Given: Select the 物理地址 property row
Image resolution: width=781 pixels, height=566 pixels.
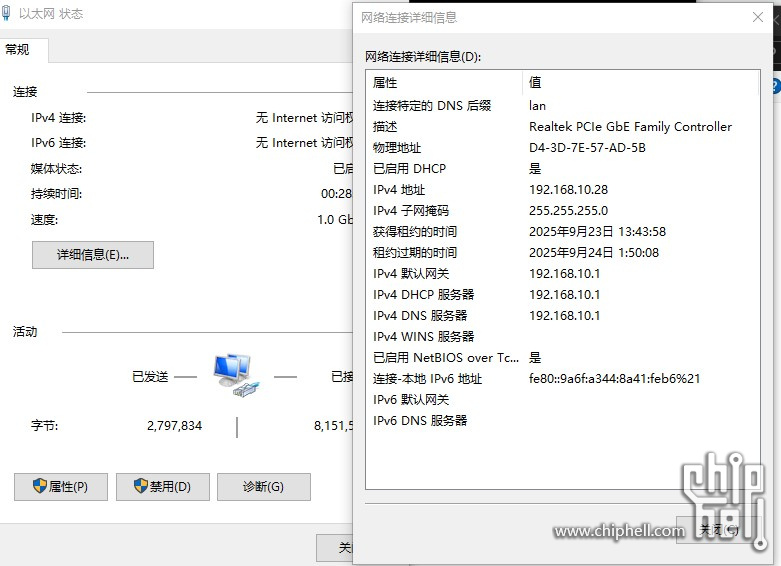Looking at the screenshot, I should tap(563, 147).
